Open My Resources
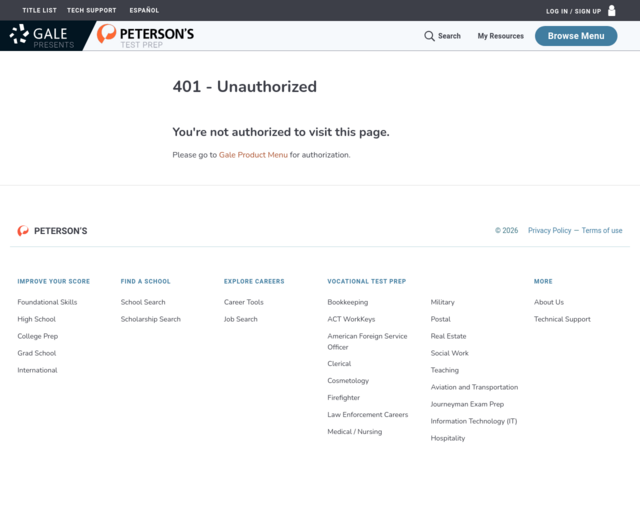The image size is (640, 512). point(500,36)
